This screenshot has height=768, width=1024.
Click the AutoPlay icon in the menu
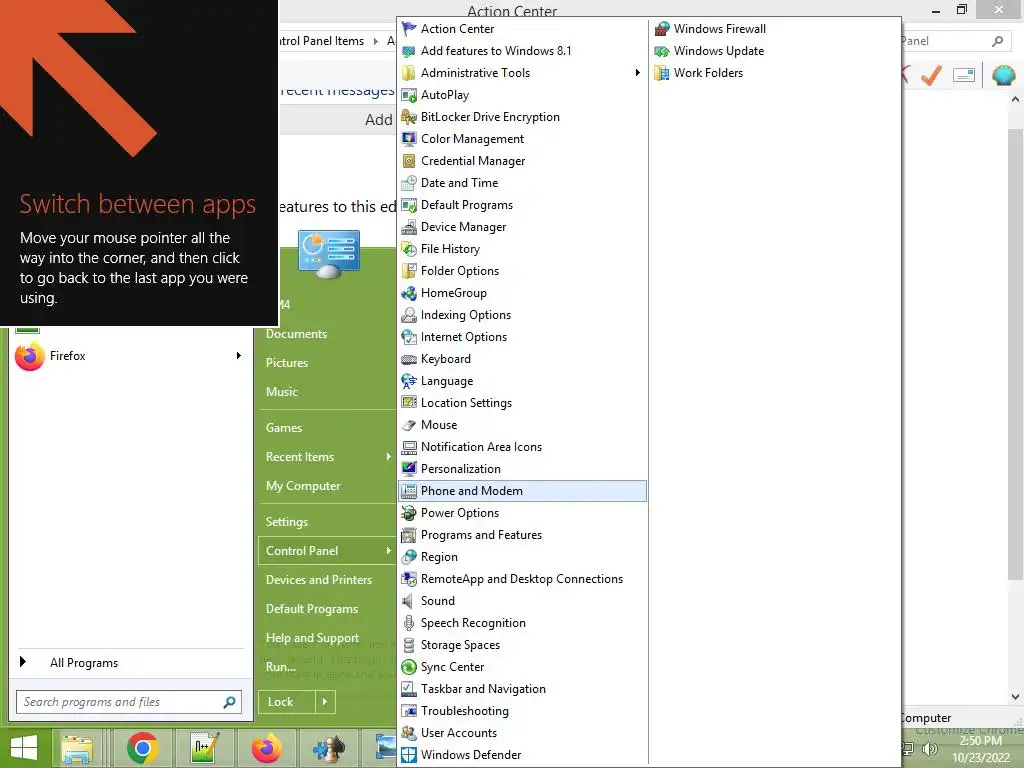409,95
